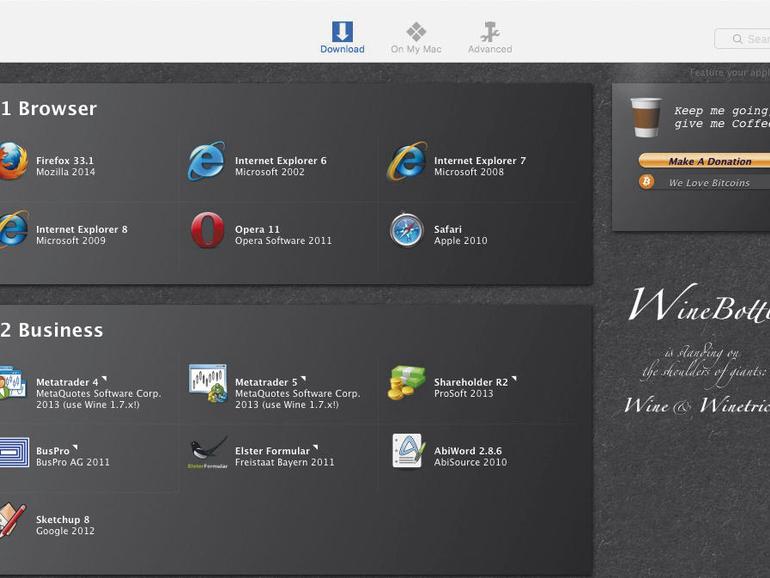The height and width of the screenshot is (578, 770).
Task: Click the AbiSource 2010 subtitle
Action: pyautogui.click(x=470, y=462)
